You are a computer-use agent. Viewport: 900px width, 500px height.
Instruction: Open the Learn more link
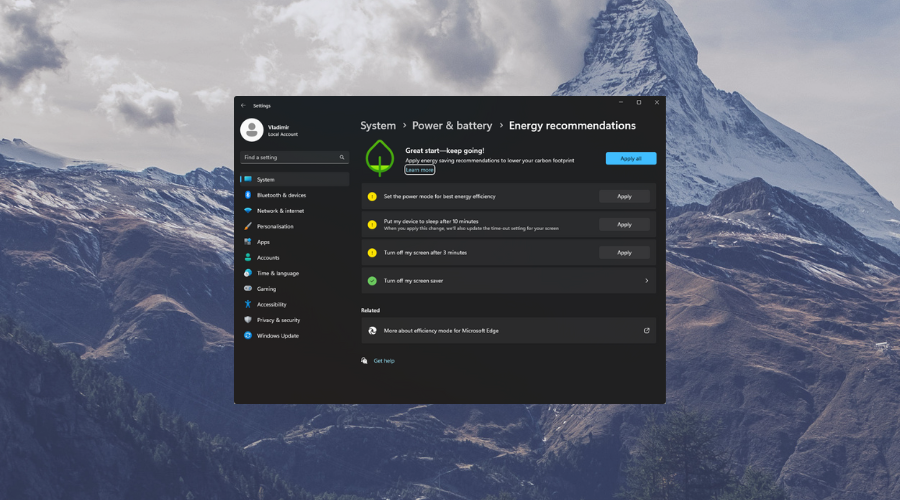(419, 170)
